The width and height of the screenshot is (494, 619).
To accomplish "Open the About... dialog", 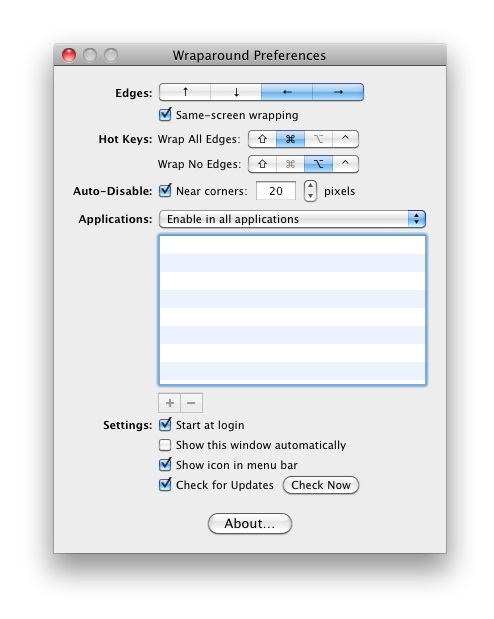I will [x=250, y=523].
